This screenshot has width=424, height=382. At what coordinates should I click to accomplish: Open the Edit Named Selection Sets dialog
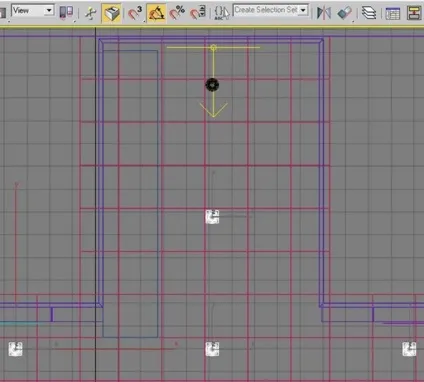[x=222, y=13]
